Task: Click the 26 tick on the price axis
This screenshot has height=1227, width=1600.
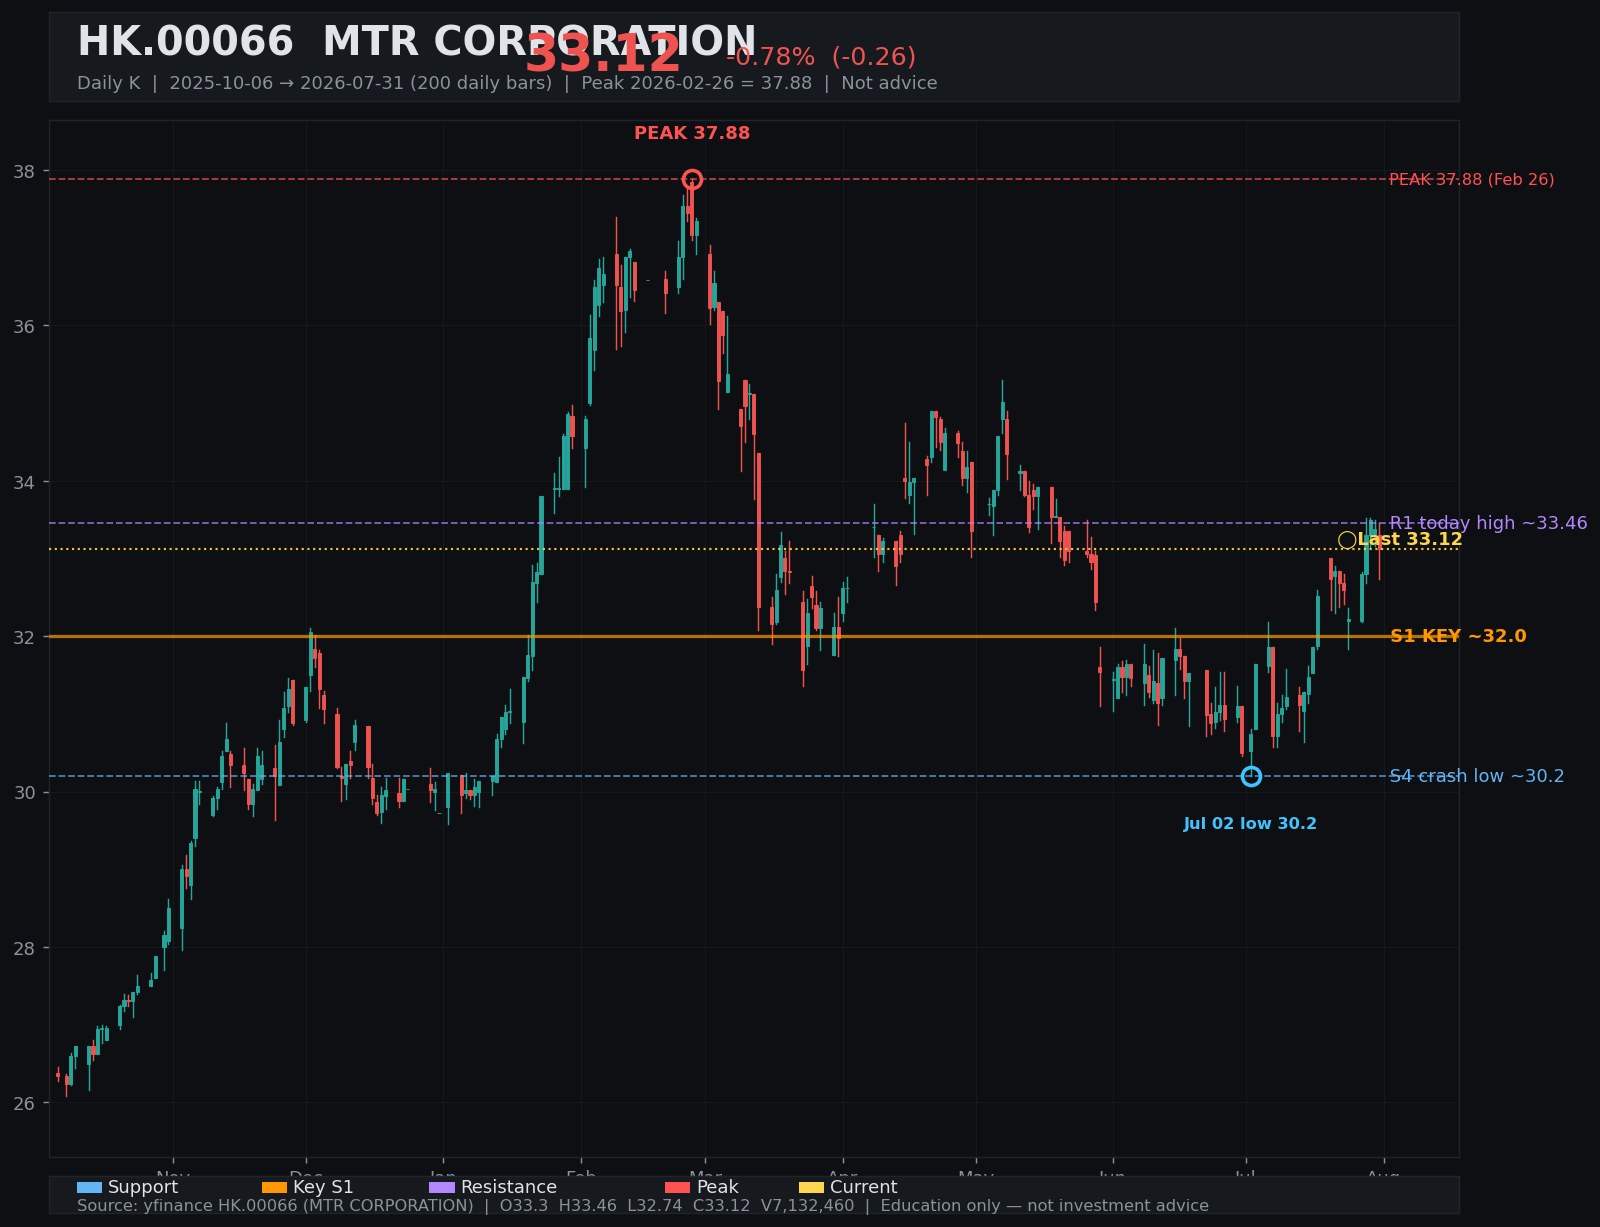Action: tap(24, 1104)
